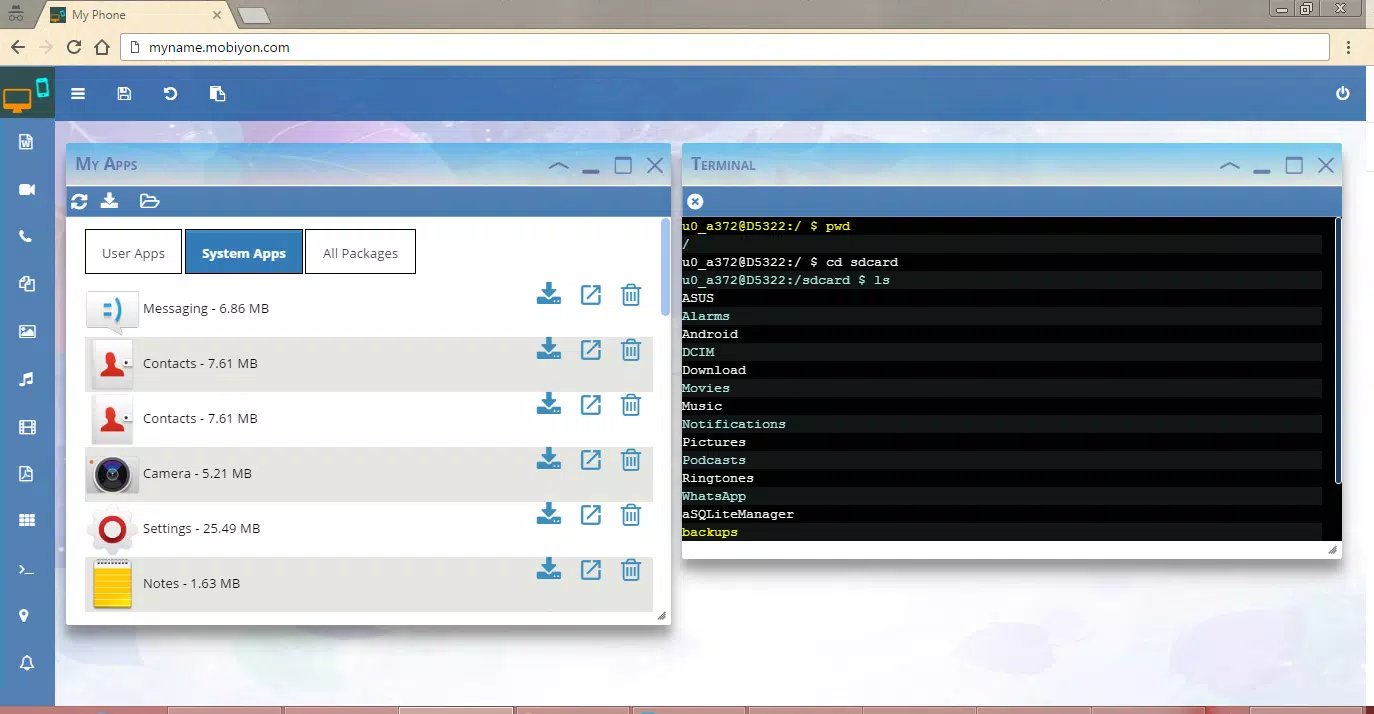Open the location pin sidebar icon
This screenshot has height=714, width=1374.
tap(26, 616)
